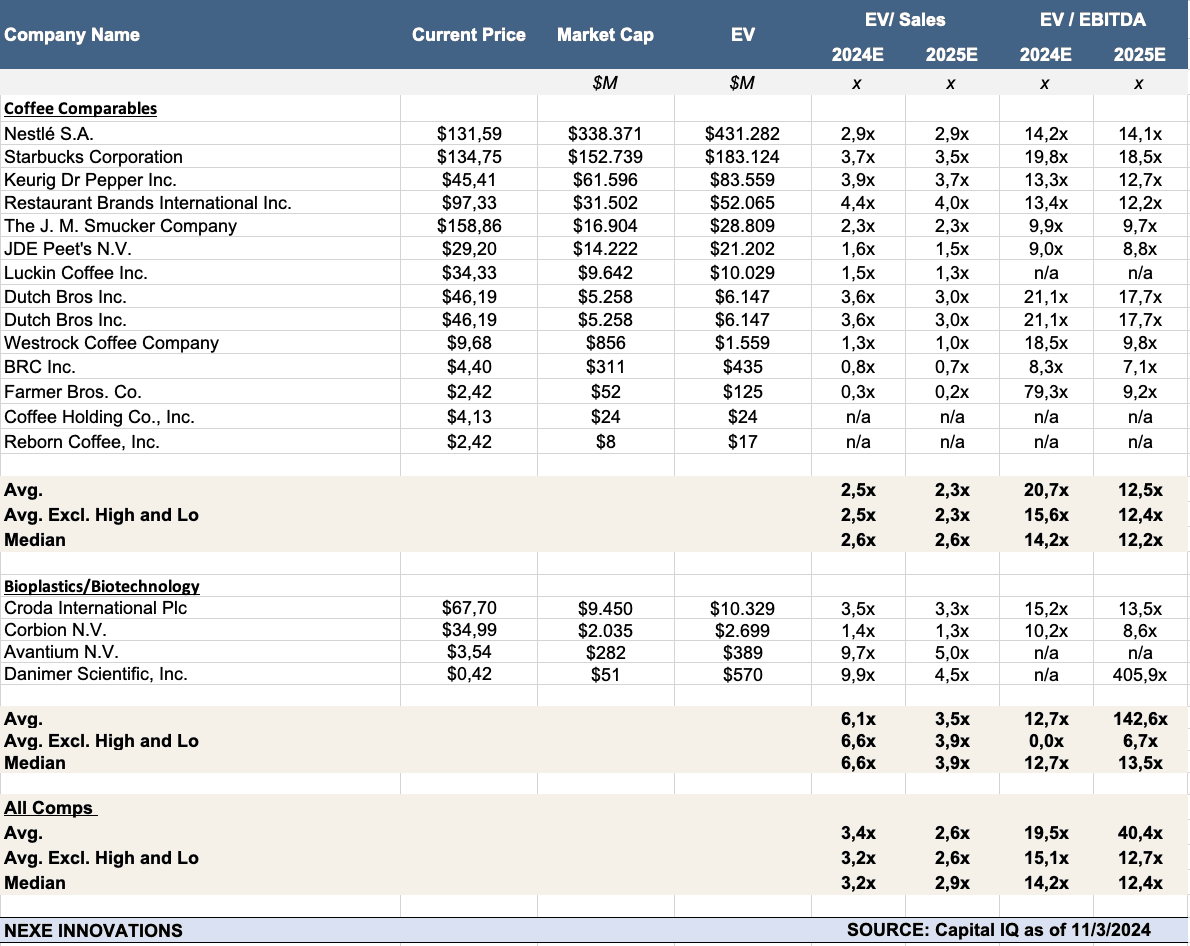Screen dimensions: 1190x946
Task: Click Keurig EV value $83.559
Action: (x=742, y=180)
